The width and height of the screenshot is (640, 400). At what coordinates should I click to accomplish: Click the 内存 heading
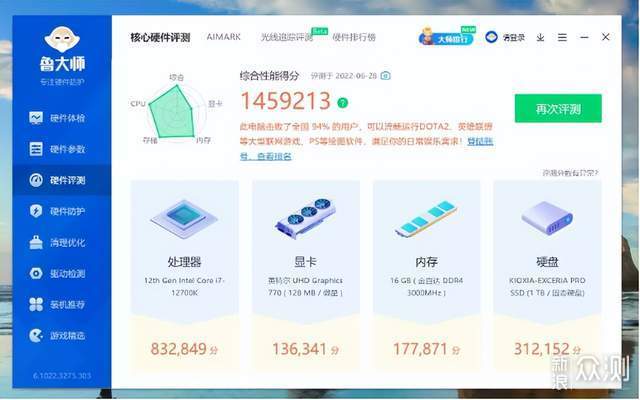(x=427, y=262)
